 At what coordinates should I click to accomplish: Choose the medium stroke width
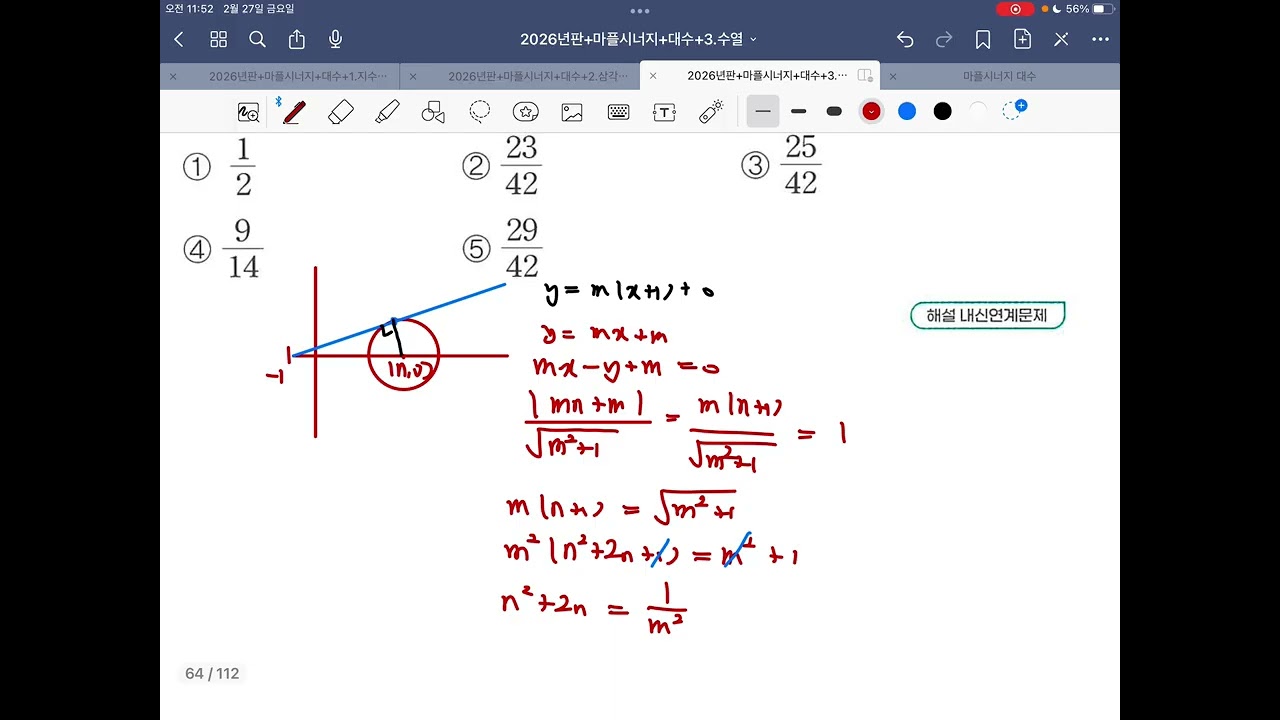coord(798,111)
